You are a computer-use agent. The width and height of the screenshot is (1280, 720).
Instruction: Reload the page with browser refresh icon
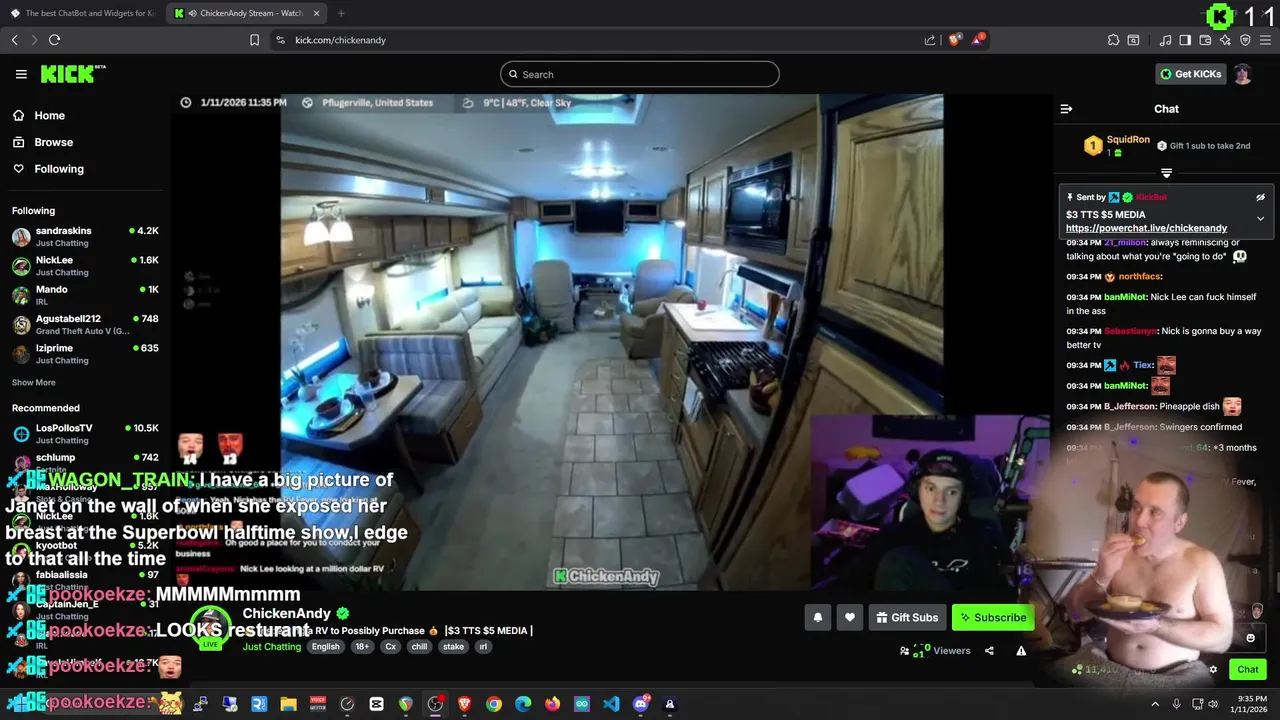[x=54, y=40]
